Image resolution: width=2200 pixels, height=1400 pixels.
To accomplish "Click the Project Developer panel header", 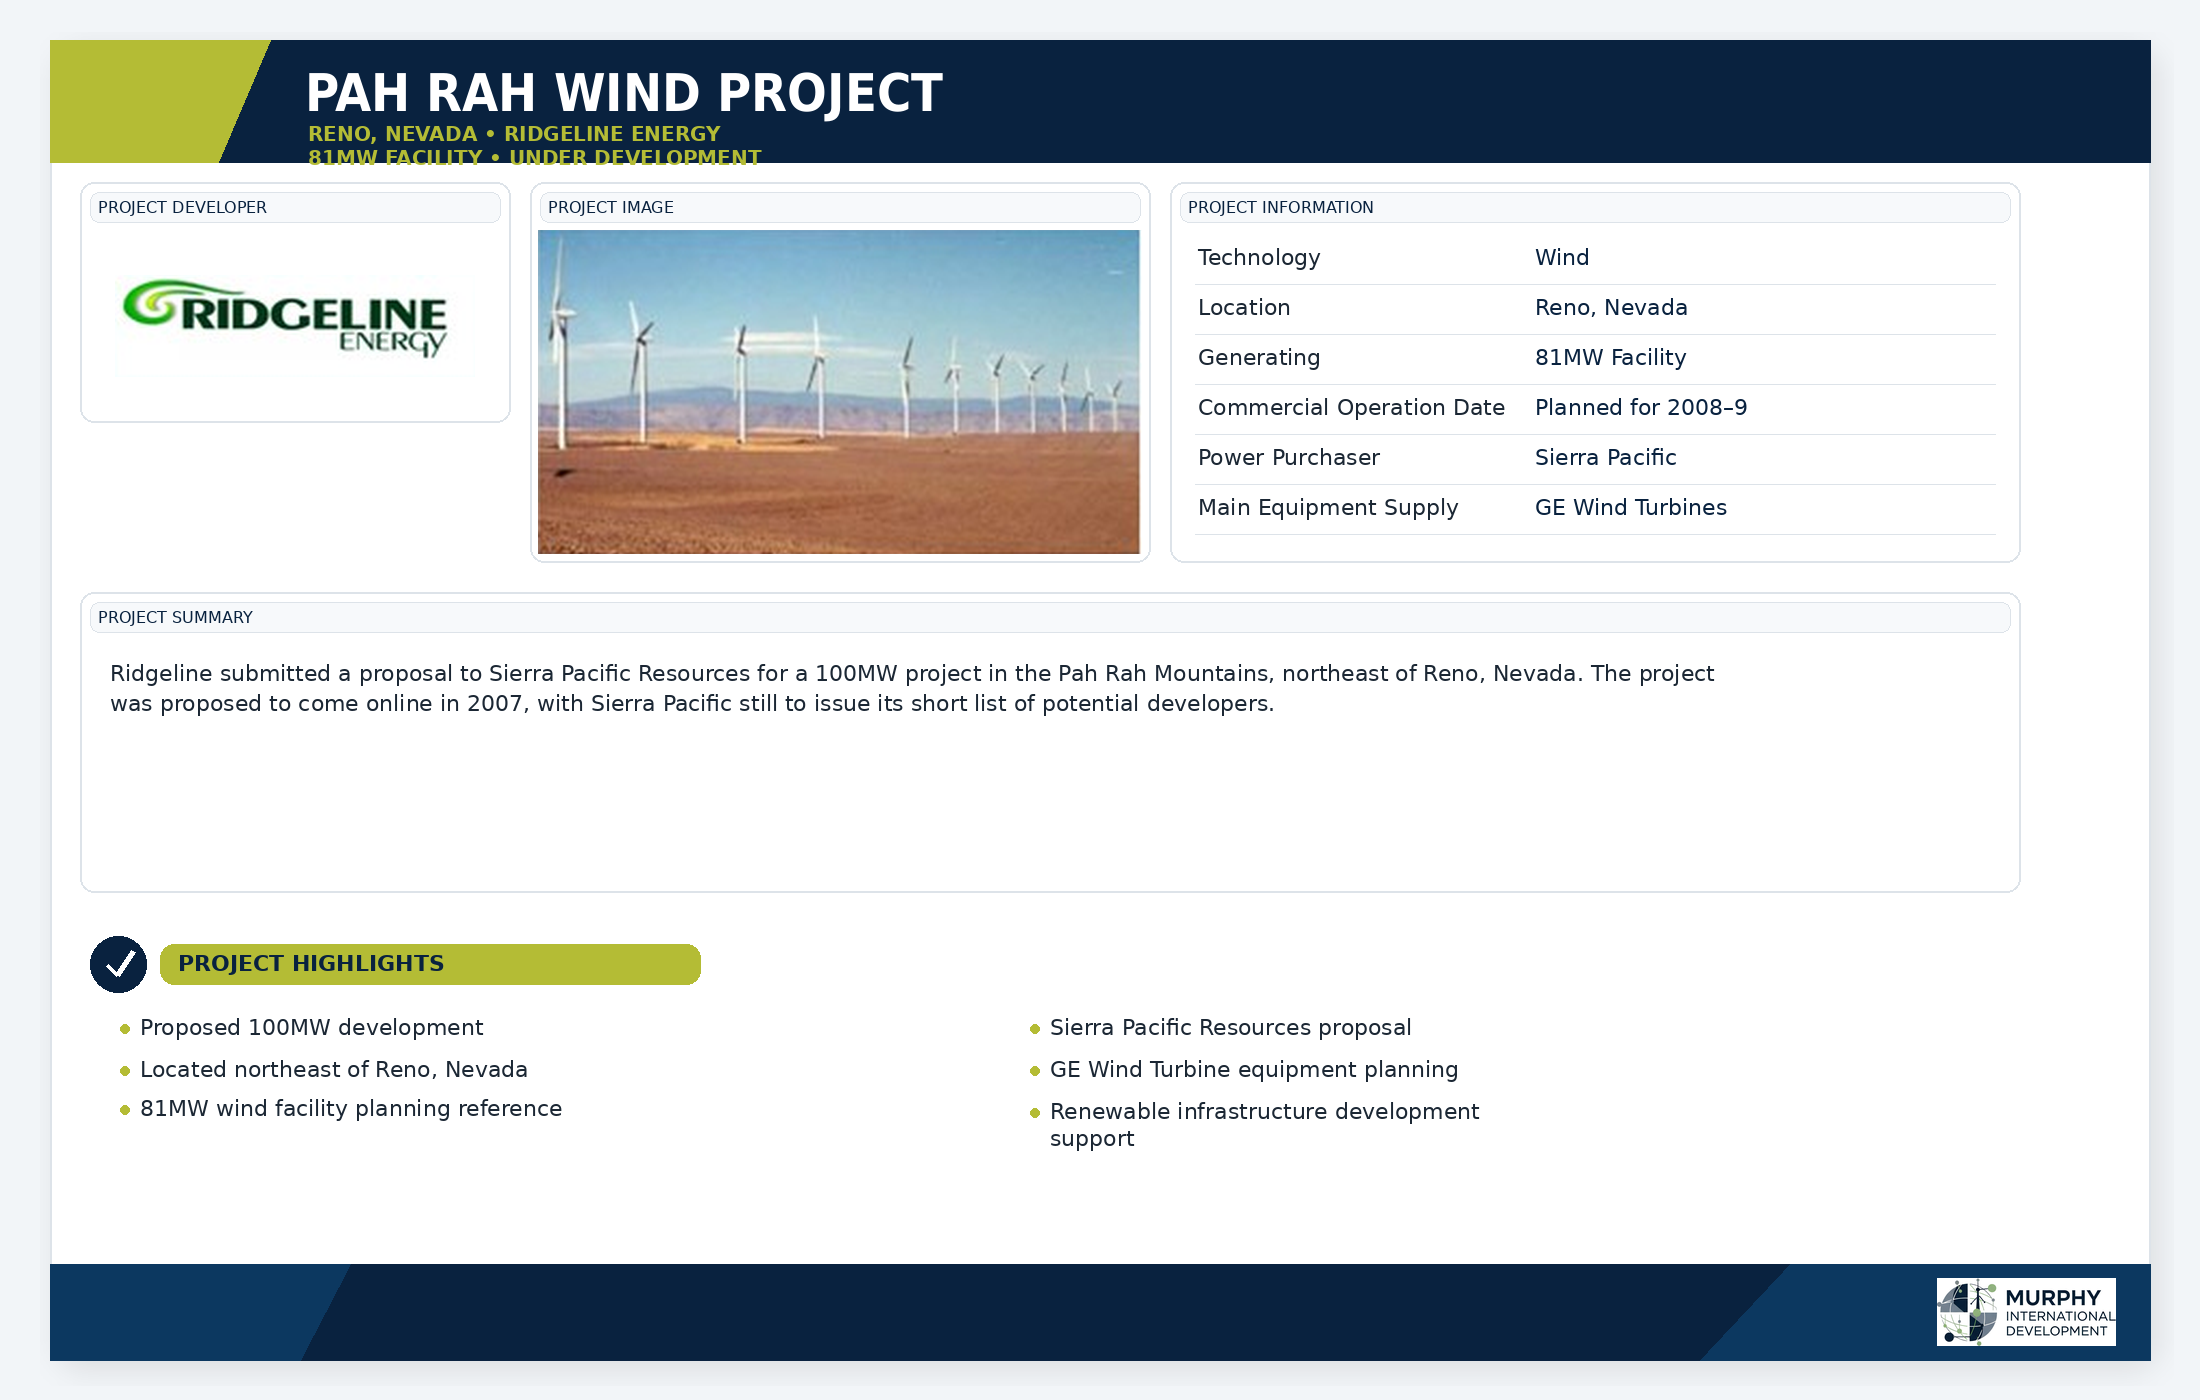I will (x=295, y=207).
